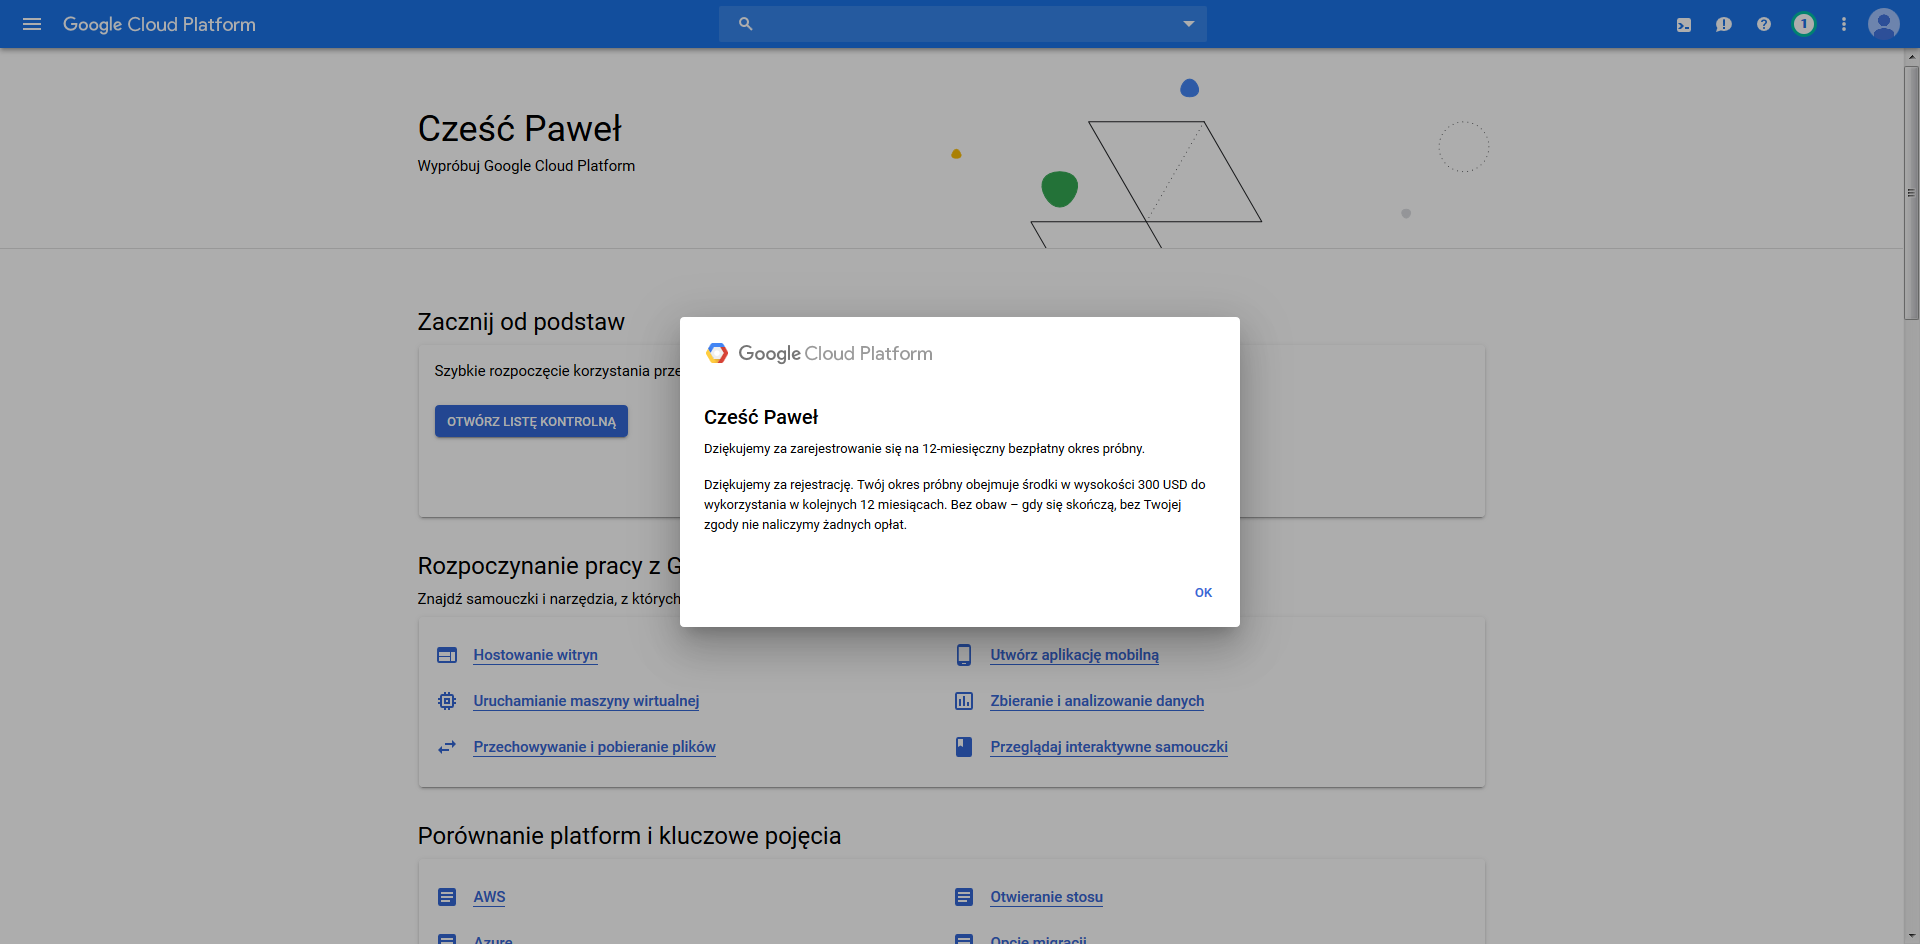Click the interactive tutorials book icon

coord(964,747)
